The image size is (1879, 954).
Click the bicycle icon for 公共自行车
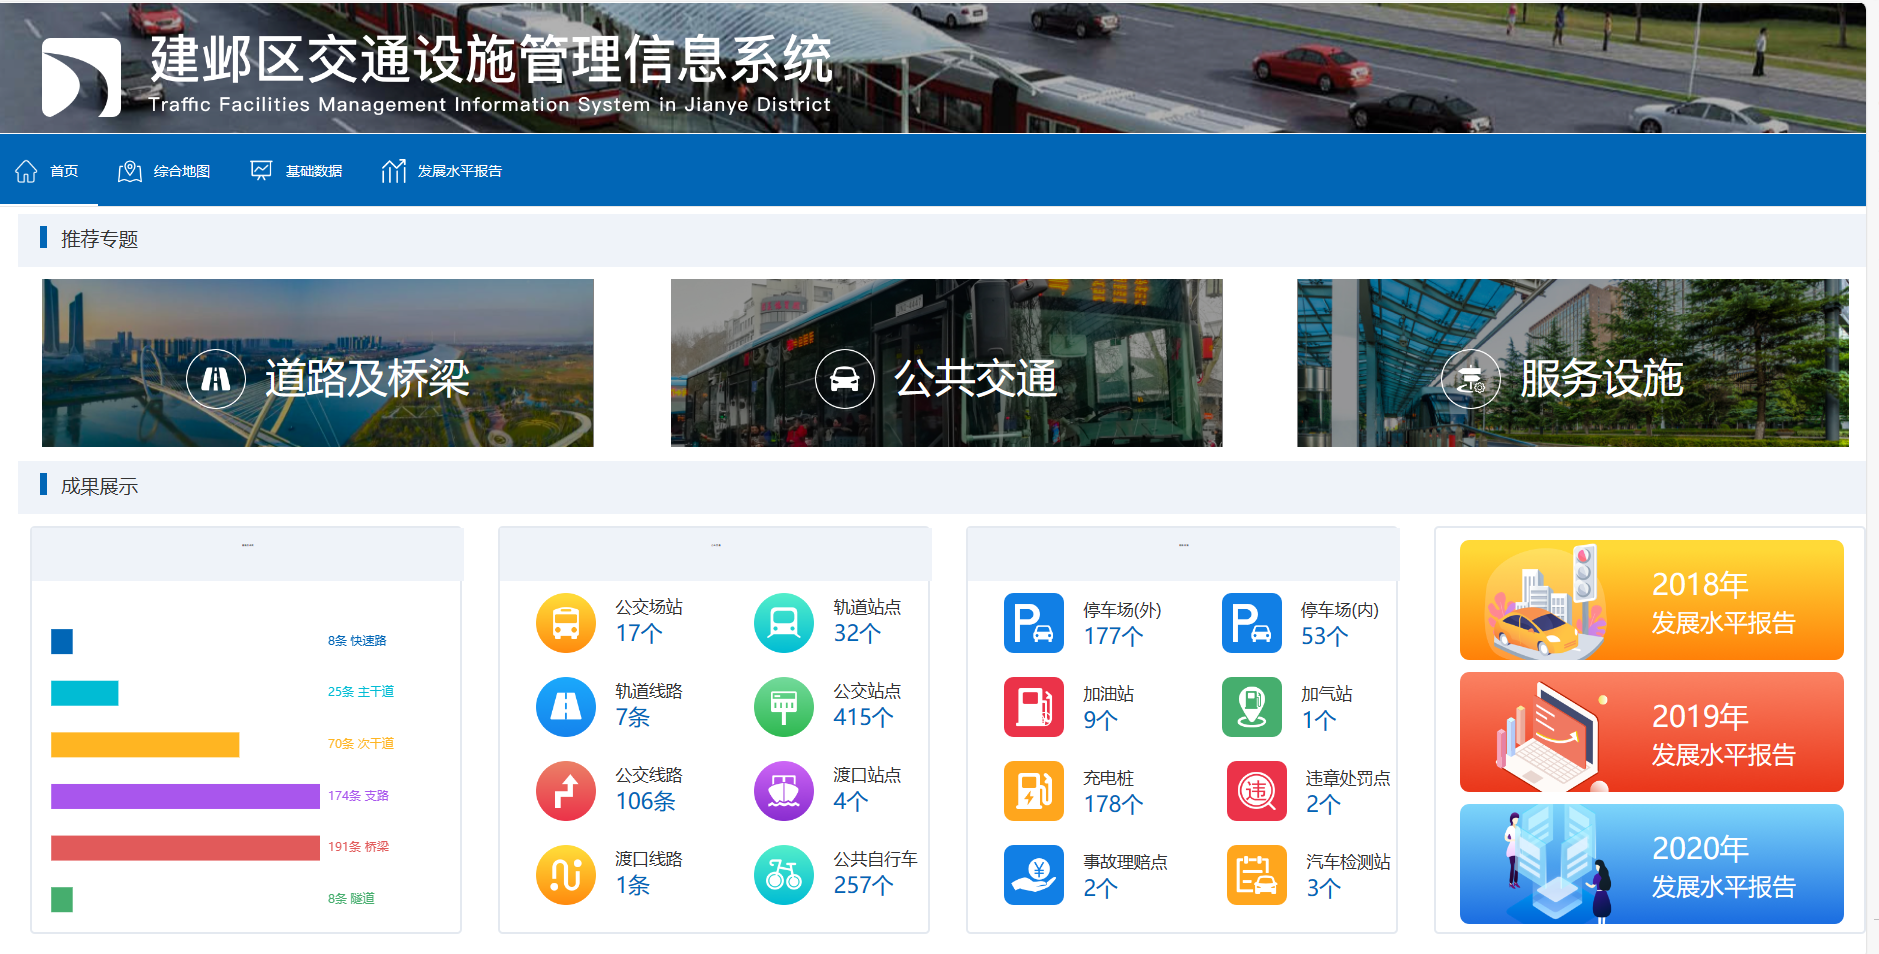click(784, 875)
